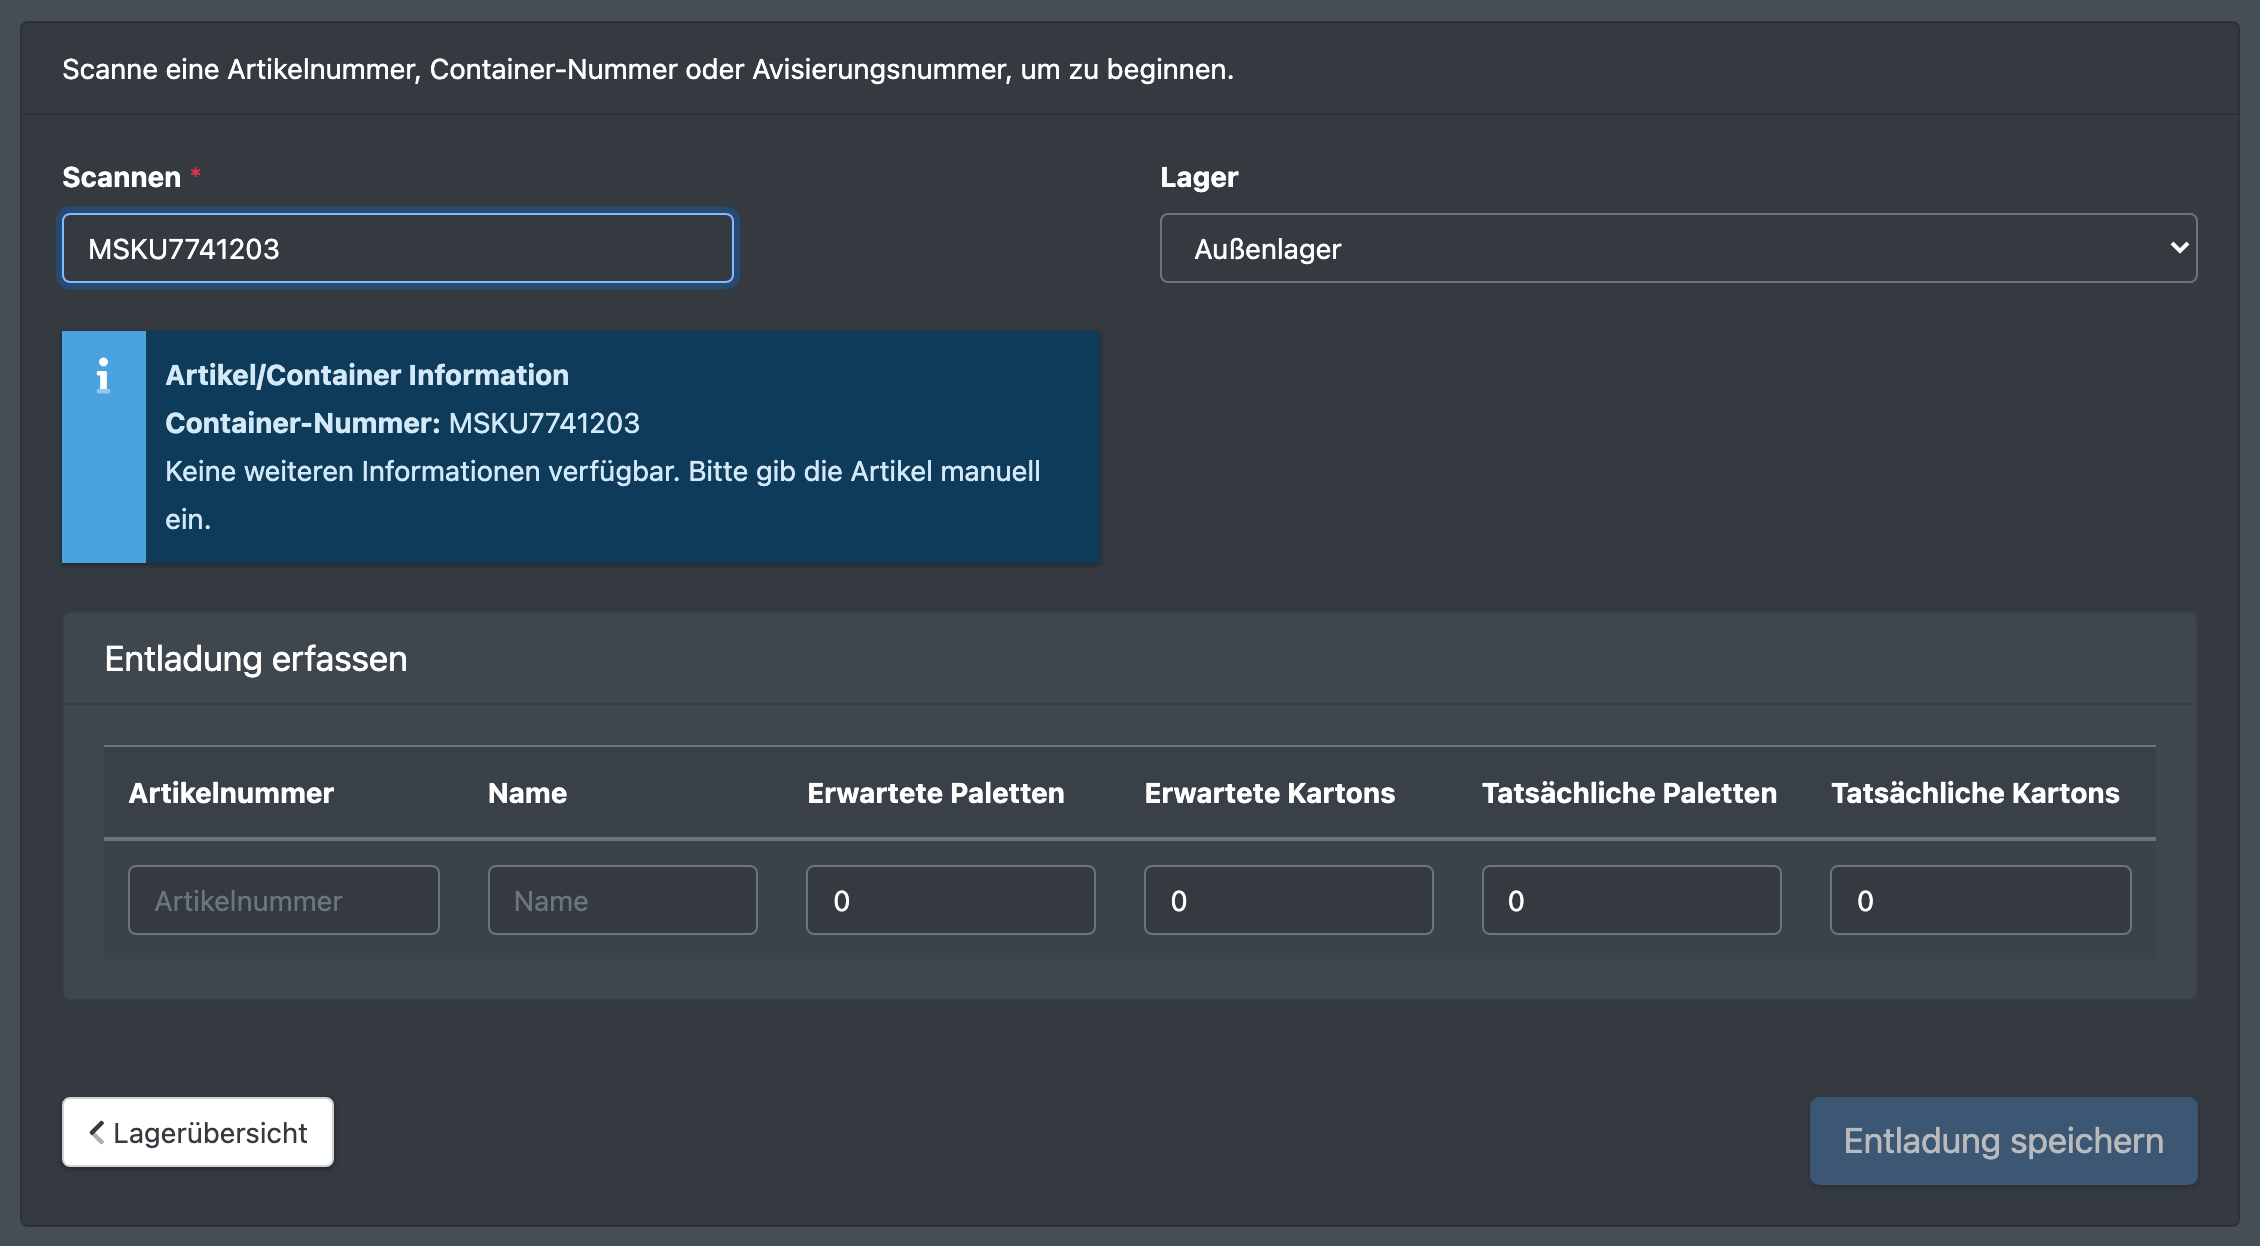Screen dimensions: 2260x1246
Task: Click the 'Scanne eine Artikelnummer' instruction text
Action: point(648,69)
